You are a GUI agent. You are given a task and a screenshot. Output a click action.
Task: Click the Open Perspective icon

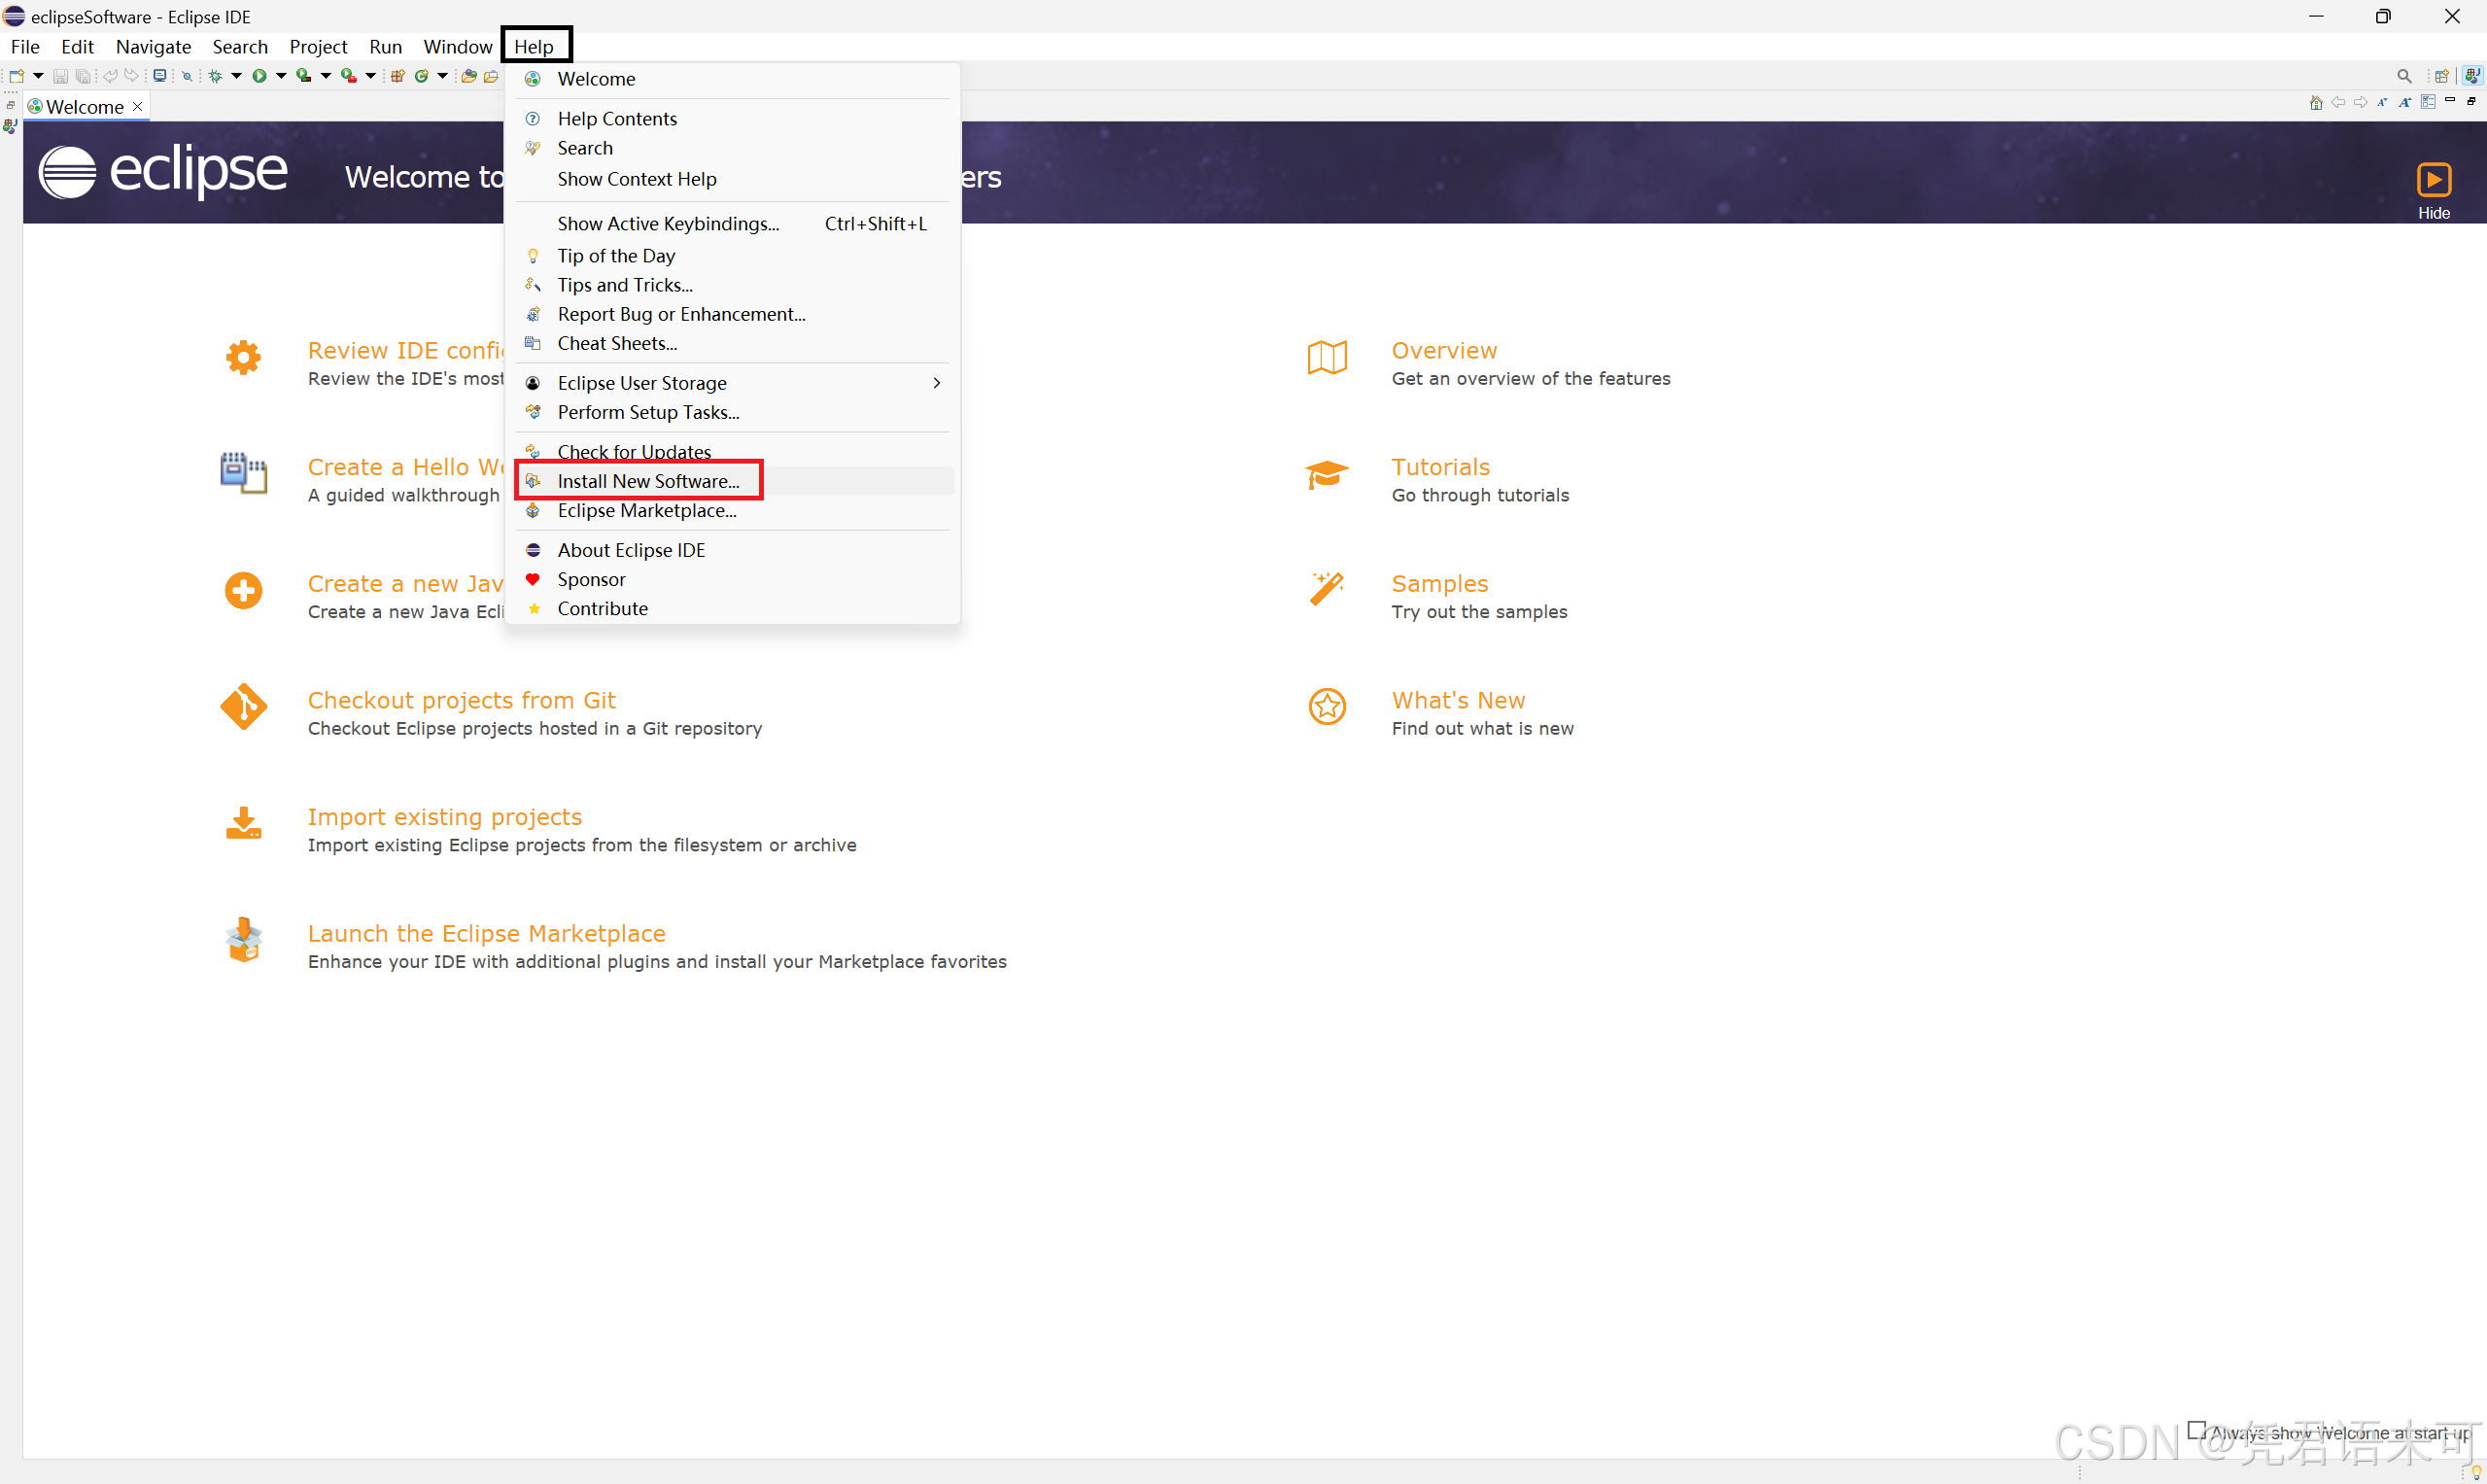click(2441, 76)
